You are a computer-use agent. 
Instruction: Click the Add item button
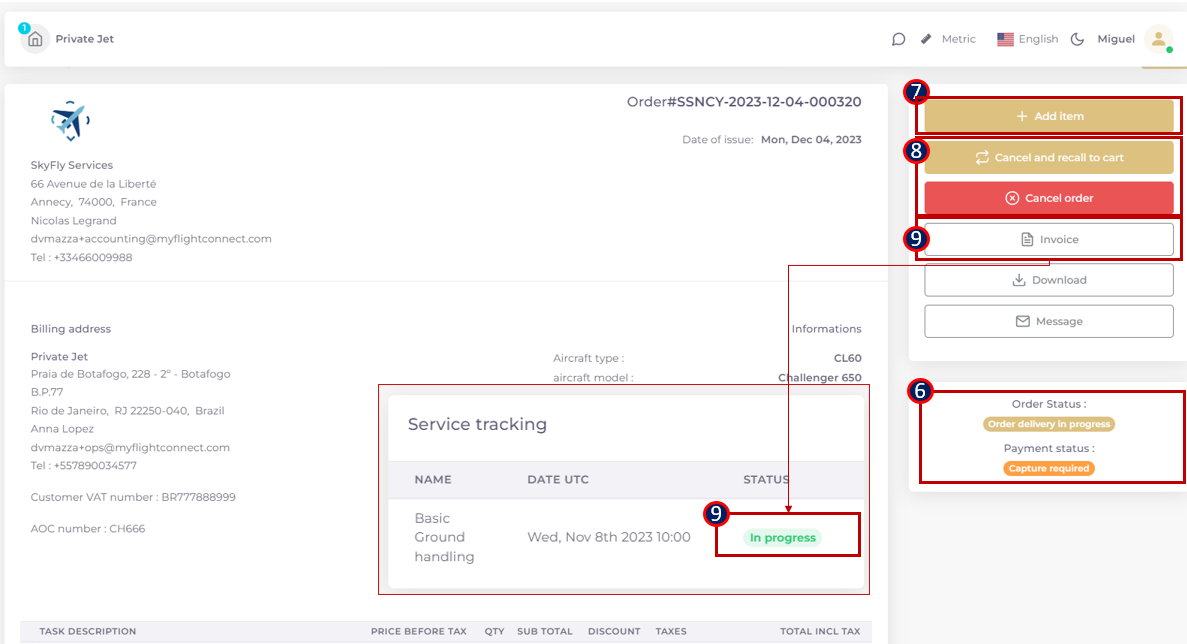point(1048,116)
